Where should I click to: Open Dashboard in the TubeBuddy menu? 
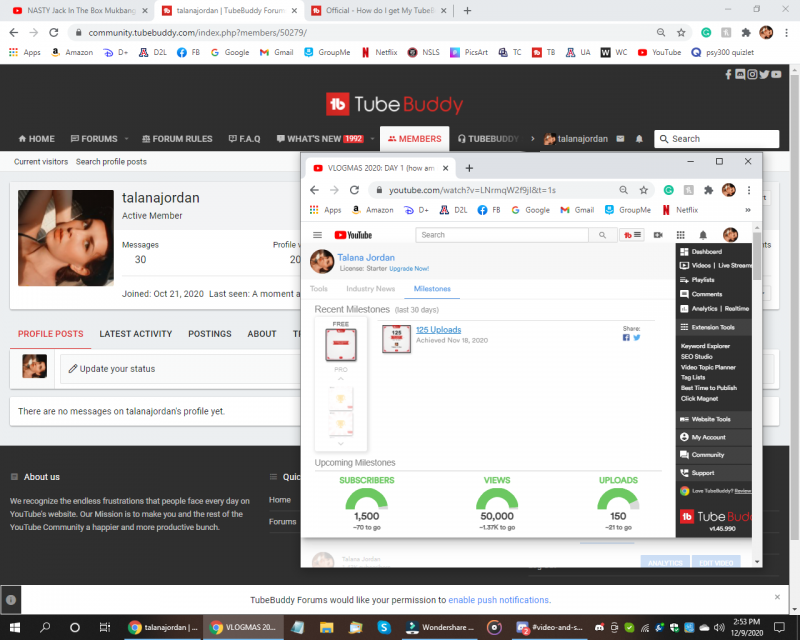click(x=706, y=252)
